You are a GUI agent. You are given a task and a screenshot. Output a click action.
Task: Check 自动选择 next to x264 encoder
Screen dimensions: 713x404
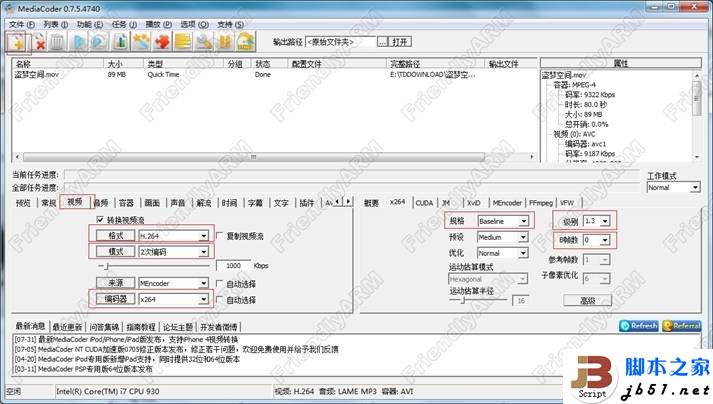point(220,299)
